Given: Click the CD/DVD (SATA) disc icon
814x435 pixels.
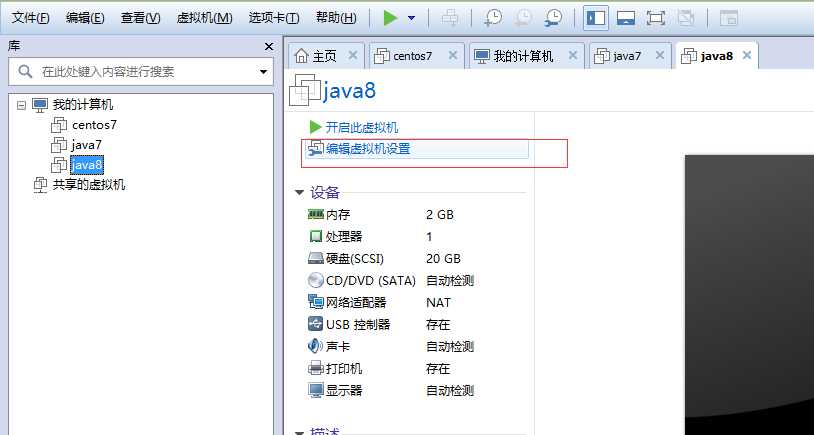Looking at the screenshot, I should 316,280.
